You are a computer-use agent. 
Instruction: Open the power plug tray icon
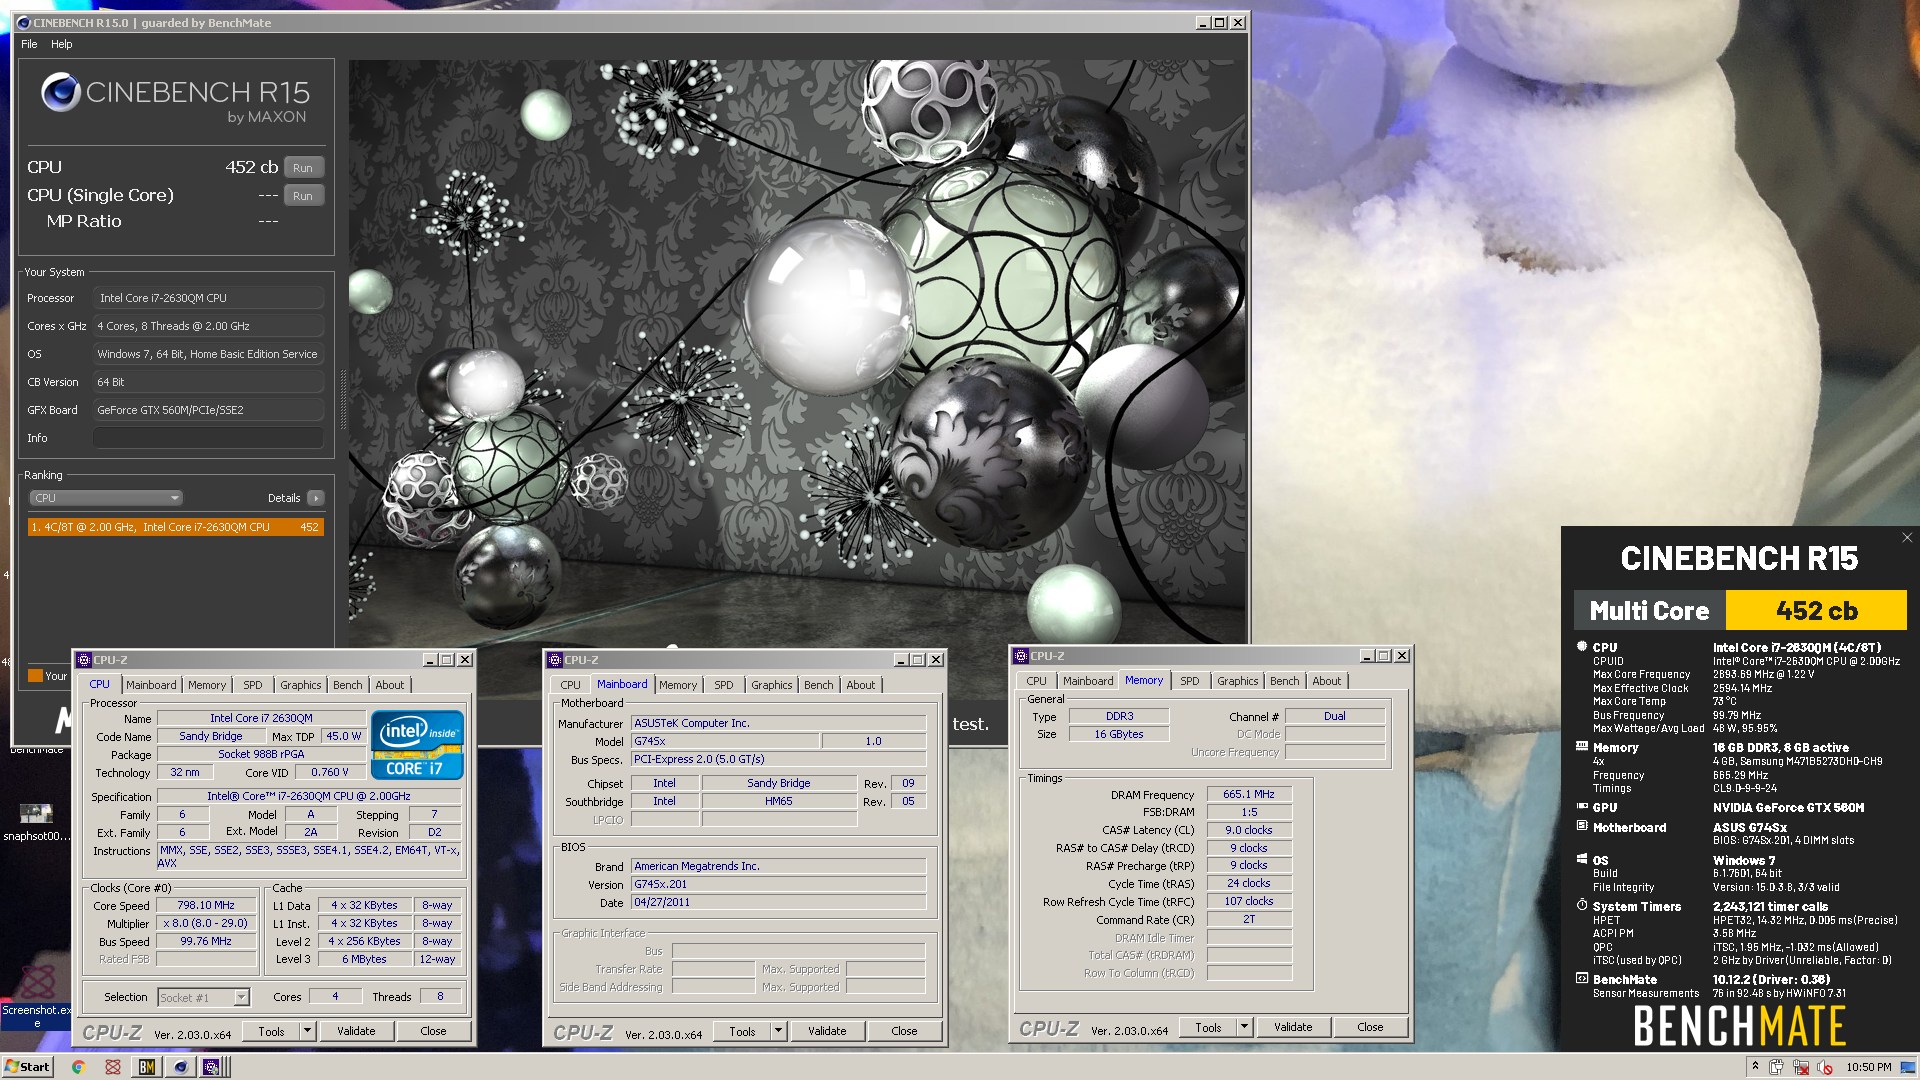tap(1777, 1067)
